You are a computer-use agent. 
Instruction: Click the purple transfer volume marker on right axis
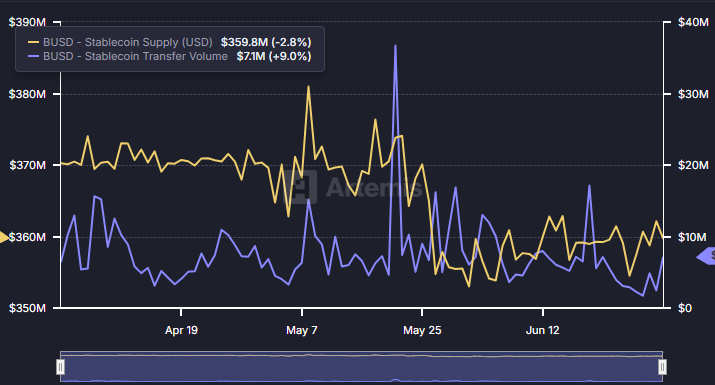click(706, 256)
